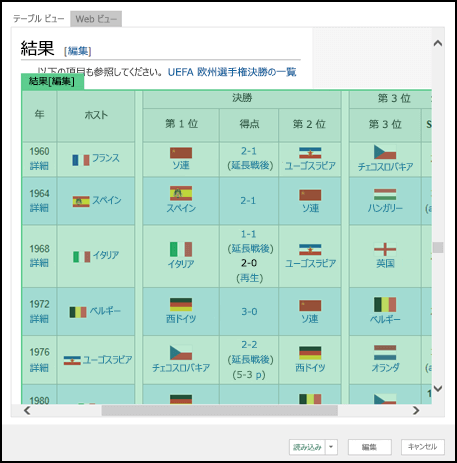Click the 得点 column header
457x463 pixels.
249,124
